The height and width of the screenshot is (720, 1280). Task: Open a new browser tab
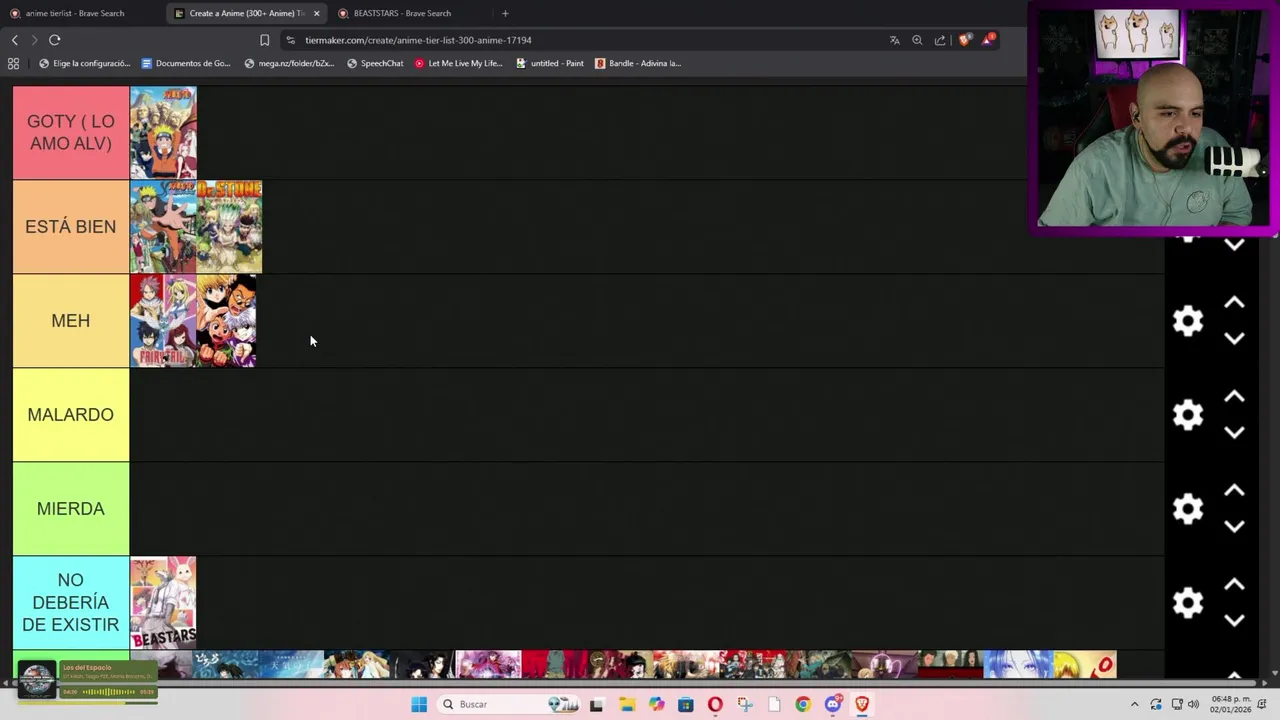click(505, 13)
